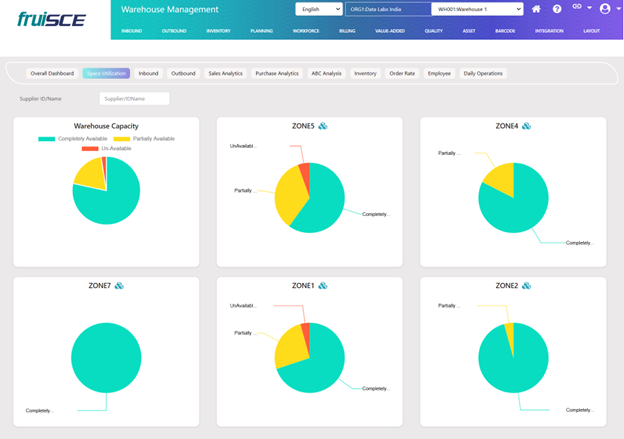Click the link icon in header
624x439 pixels.
tap(578, 9)
